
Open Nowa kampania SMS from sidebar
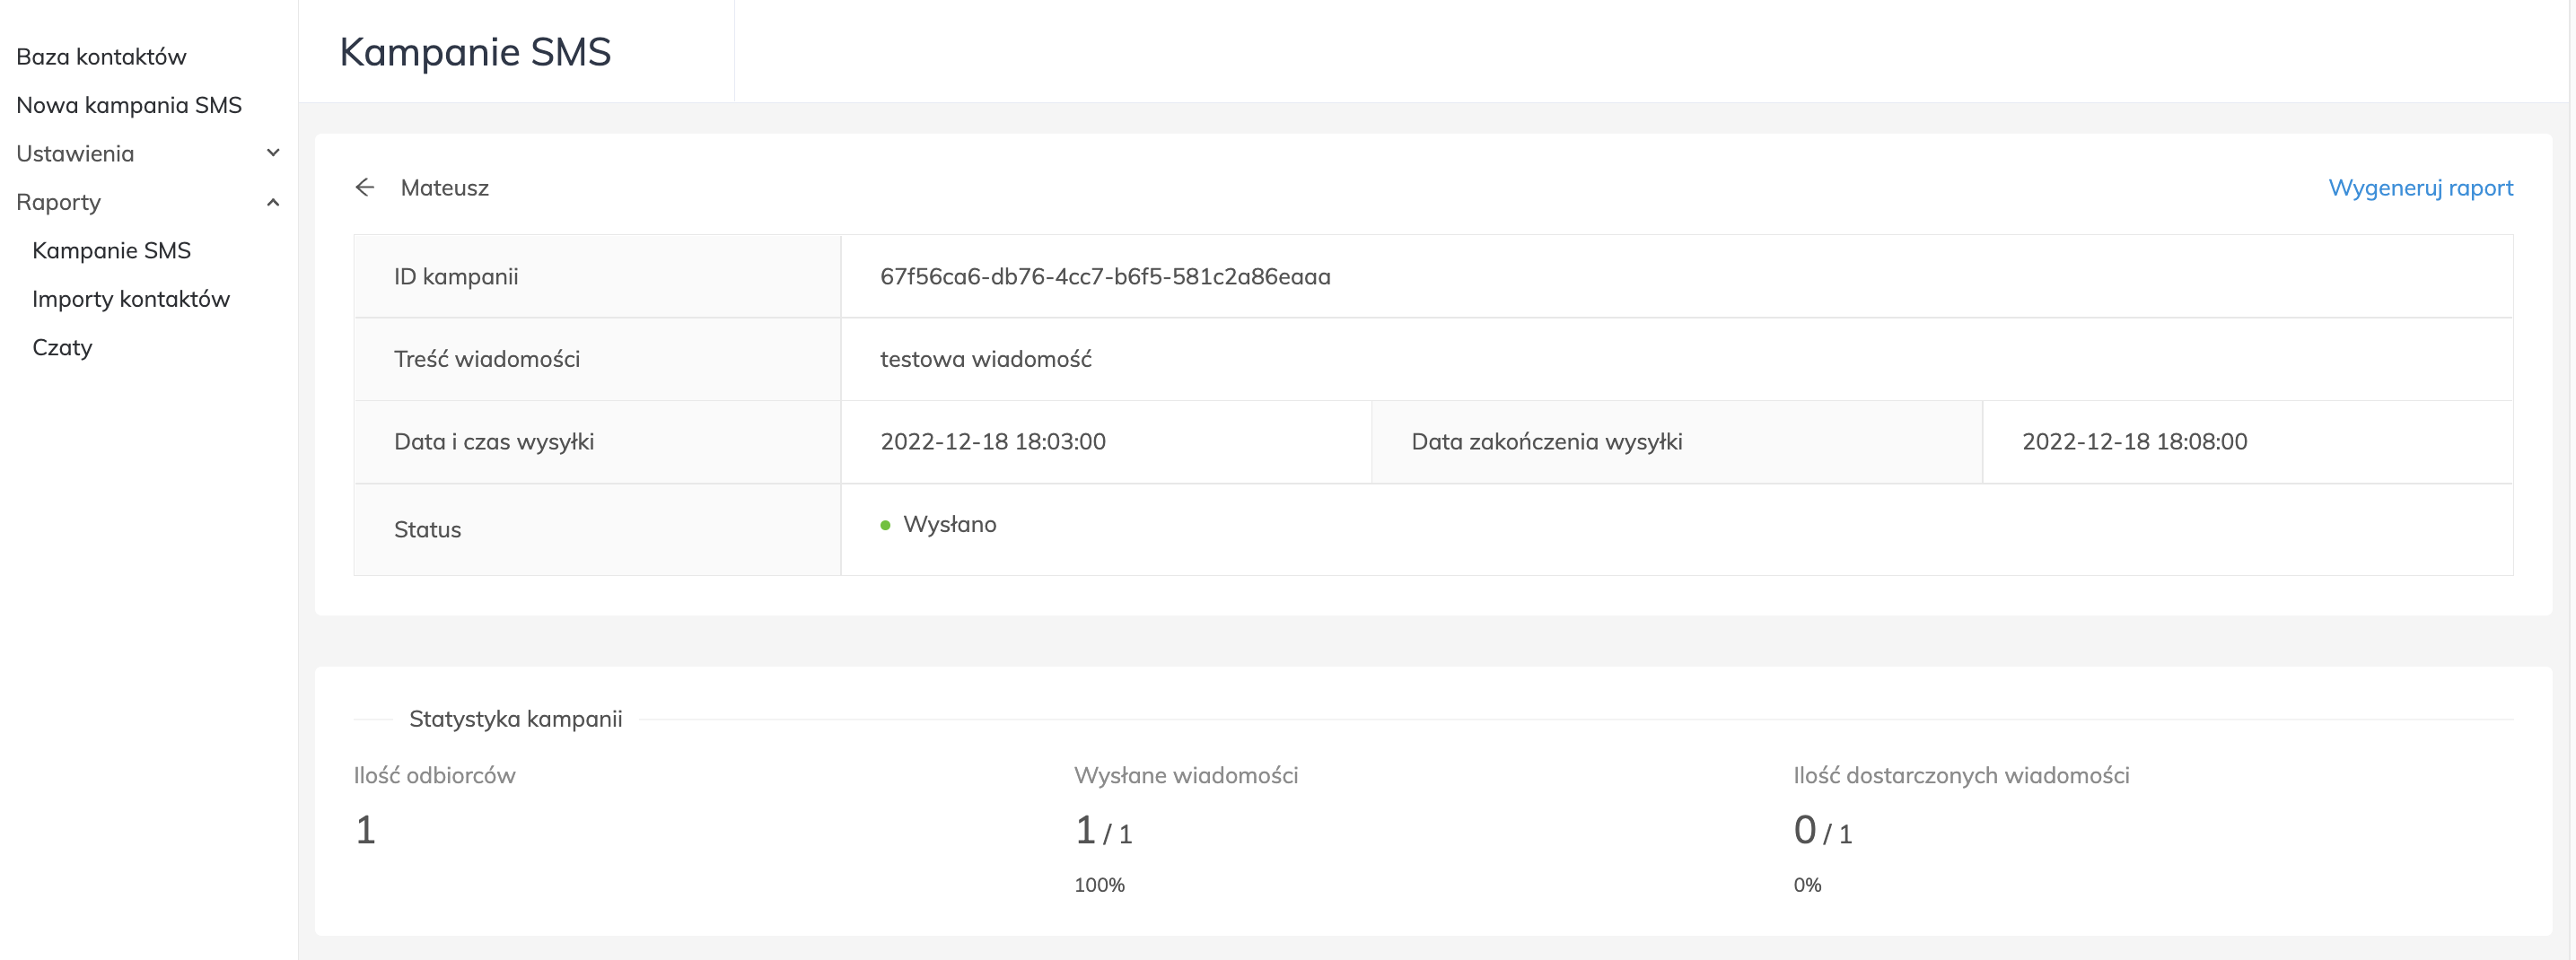coord(129,105)
